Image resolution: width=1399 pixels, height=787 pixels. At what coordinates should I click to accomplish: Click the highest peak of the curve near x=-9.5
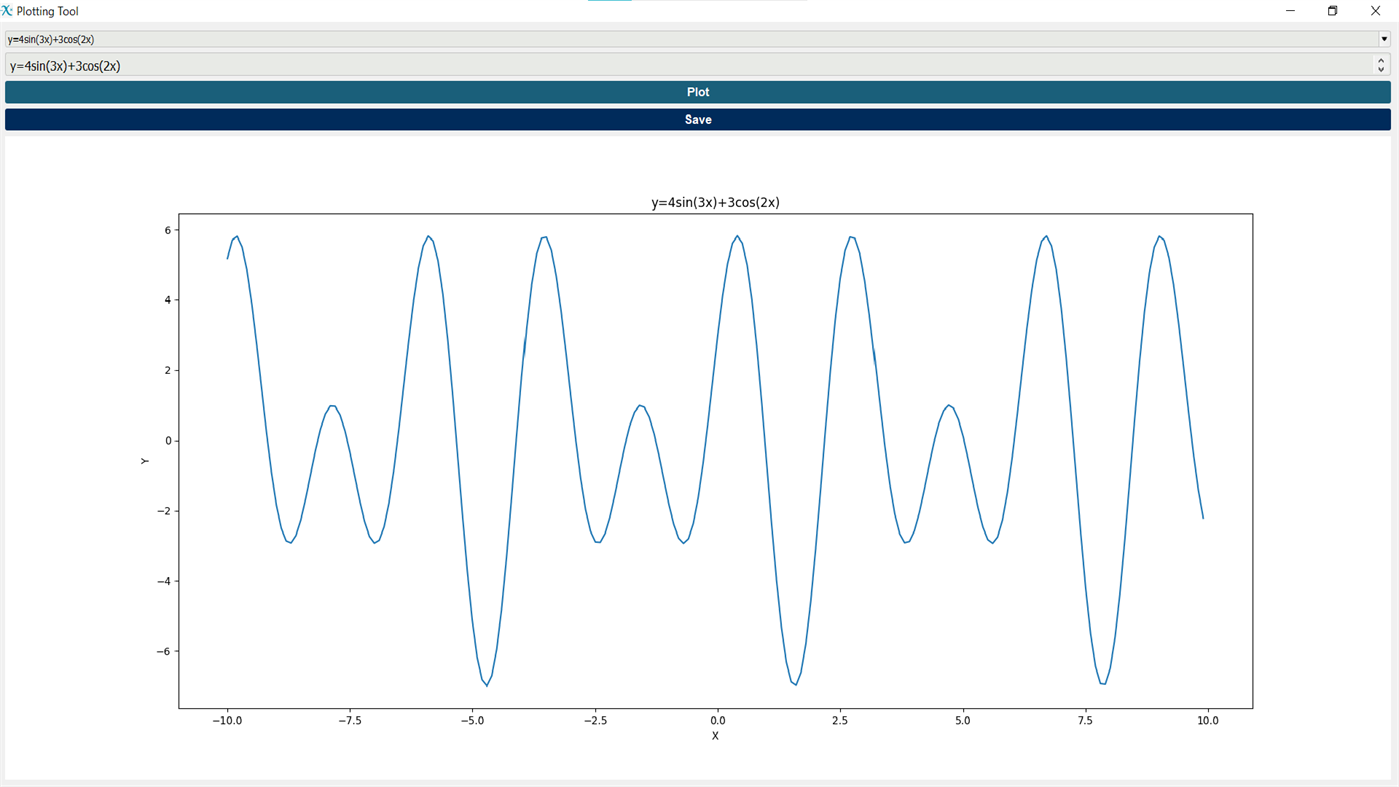point(238,237)
